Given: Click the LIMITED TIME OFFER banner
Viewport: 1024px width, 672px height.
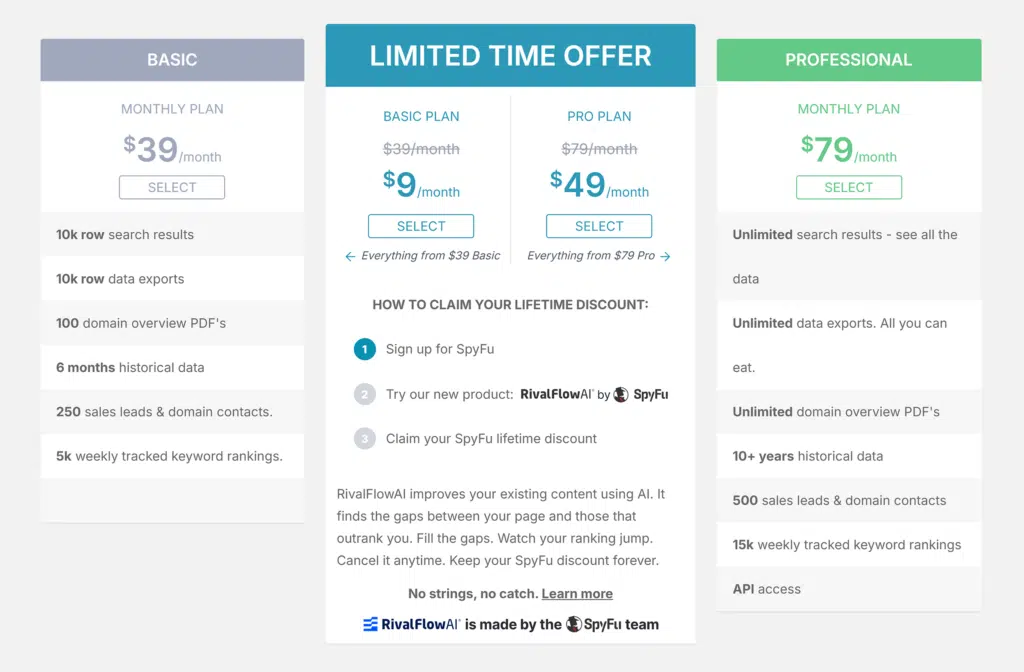Looking at the screenshot, I should [x=510, y=55].
